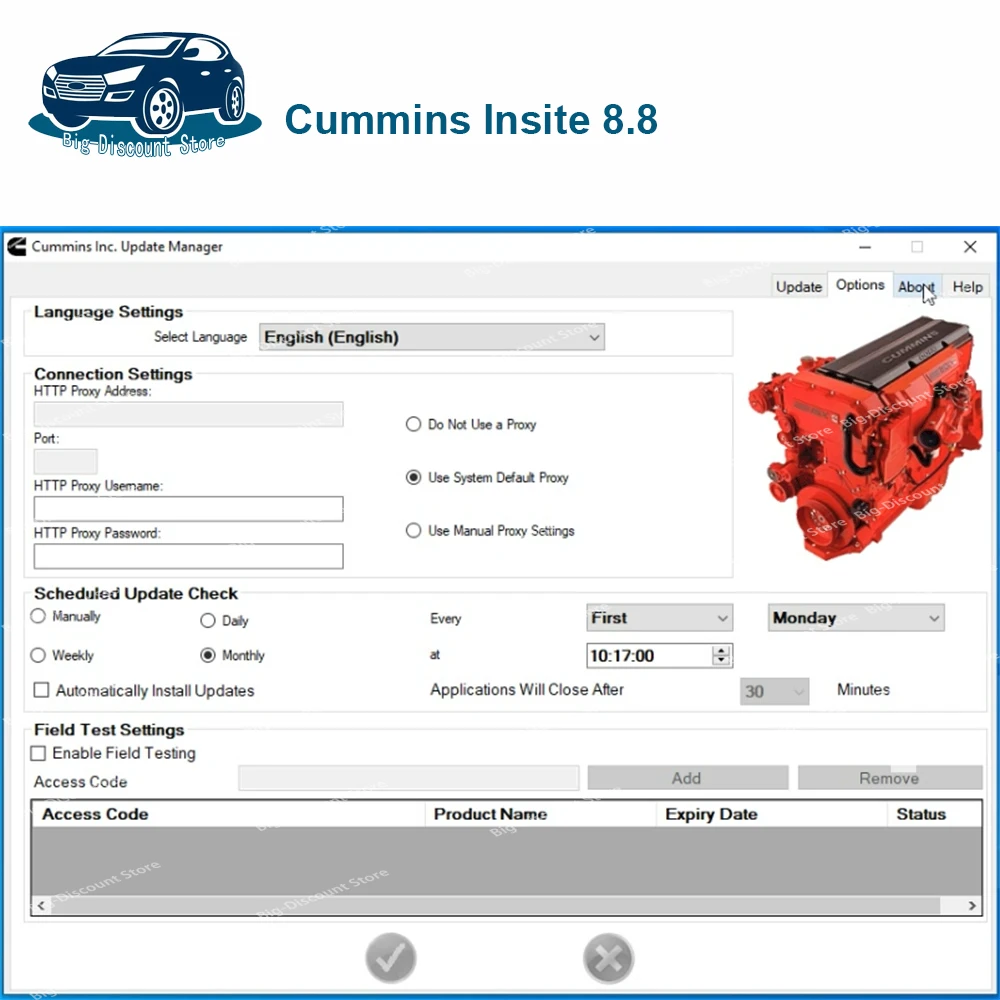Focus the HTTP Proxy Username field
The width and height of the screenshot is (1000, 1000).
coord(188,508)
